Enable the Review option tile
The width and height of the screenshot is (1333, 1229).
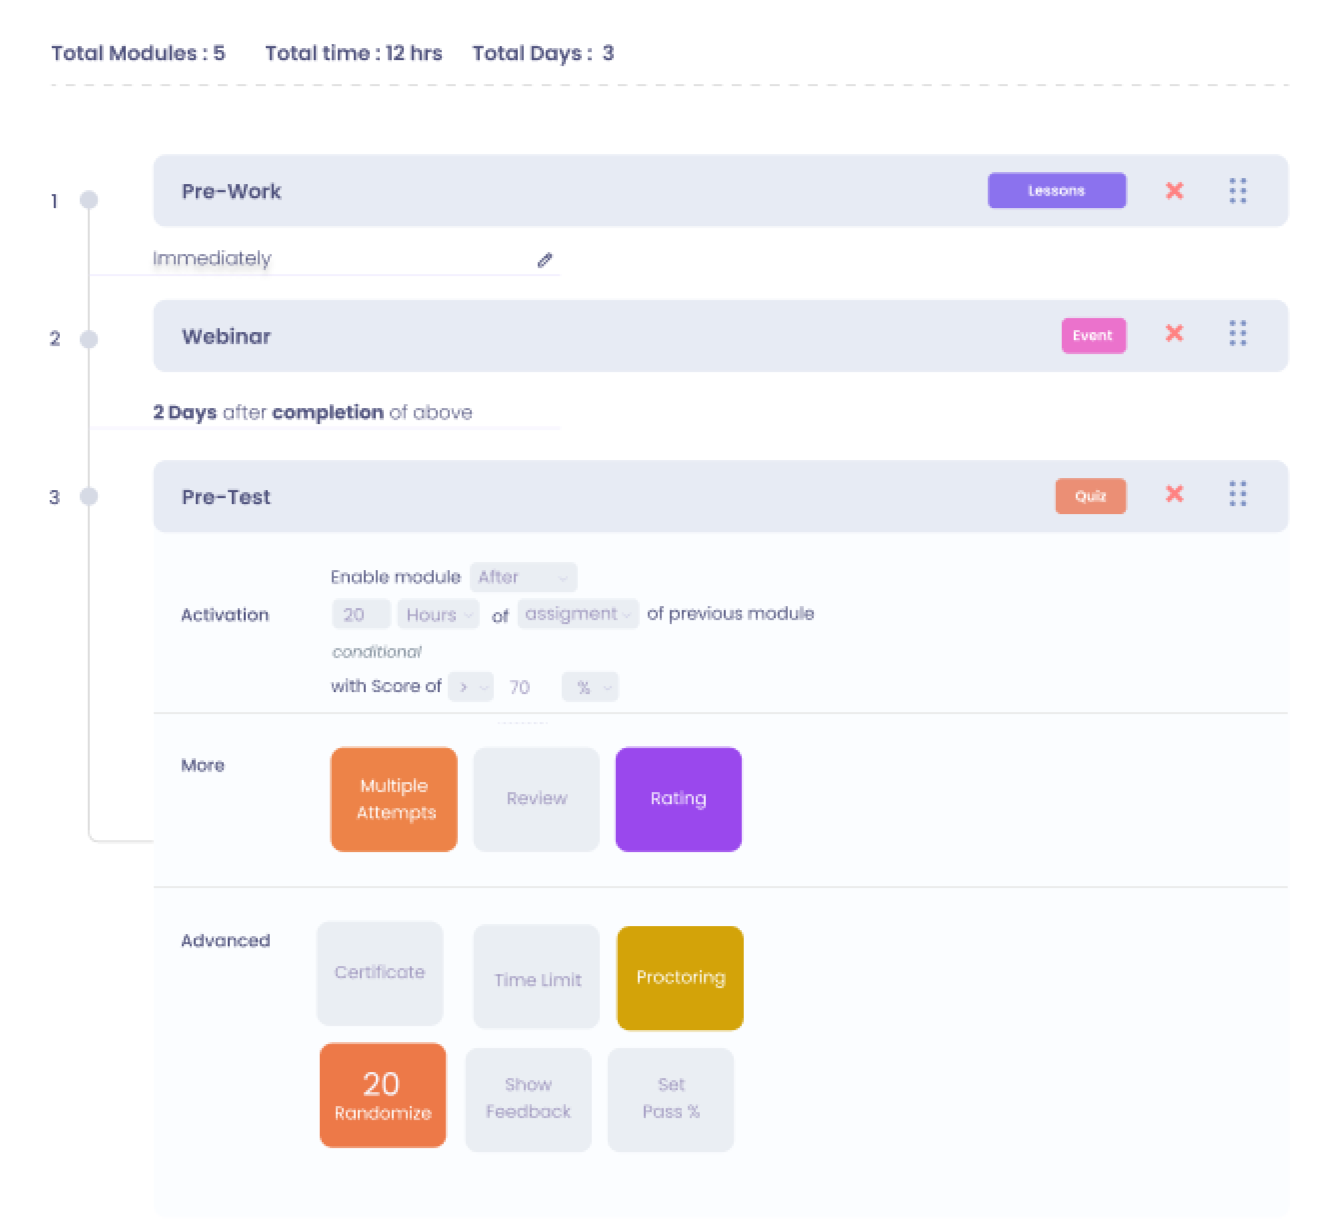(x=536, y=799)
